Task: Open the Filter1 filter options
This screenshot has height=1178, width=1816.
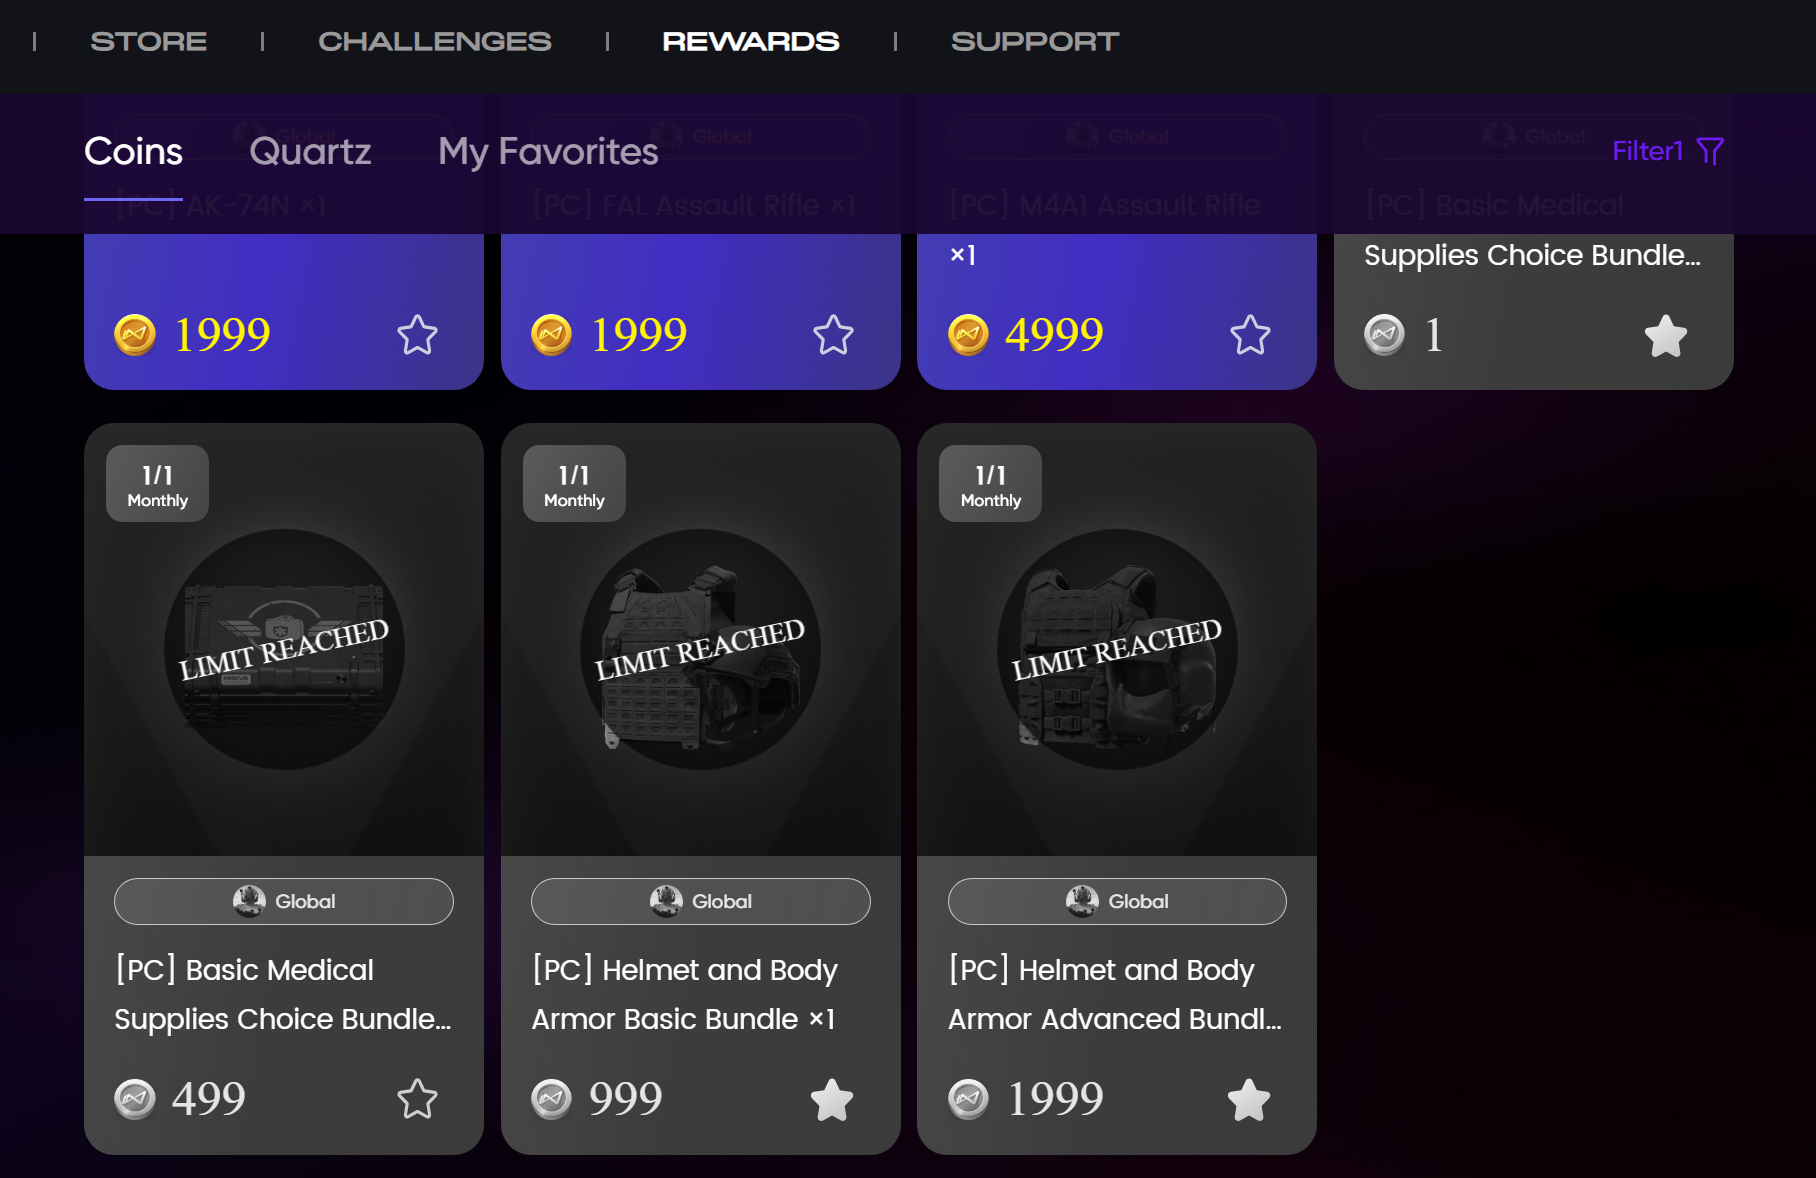Action: point(1667,151)
